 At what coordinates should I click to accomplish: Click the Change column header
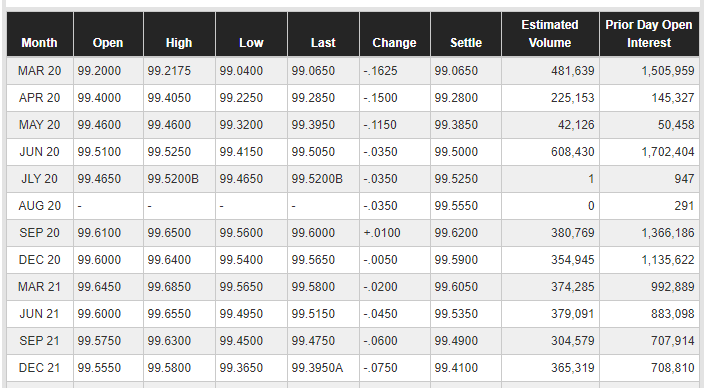[x=394, y=34]
